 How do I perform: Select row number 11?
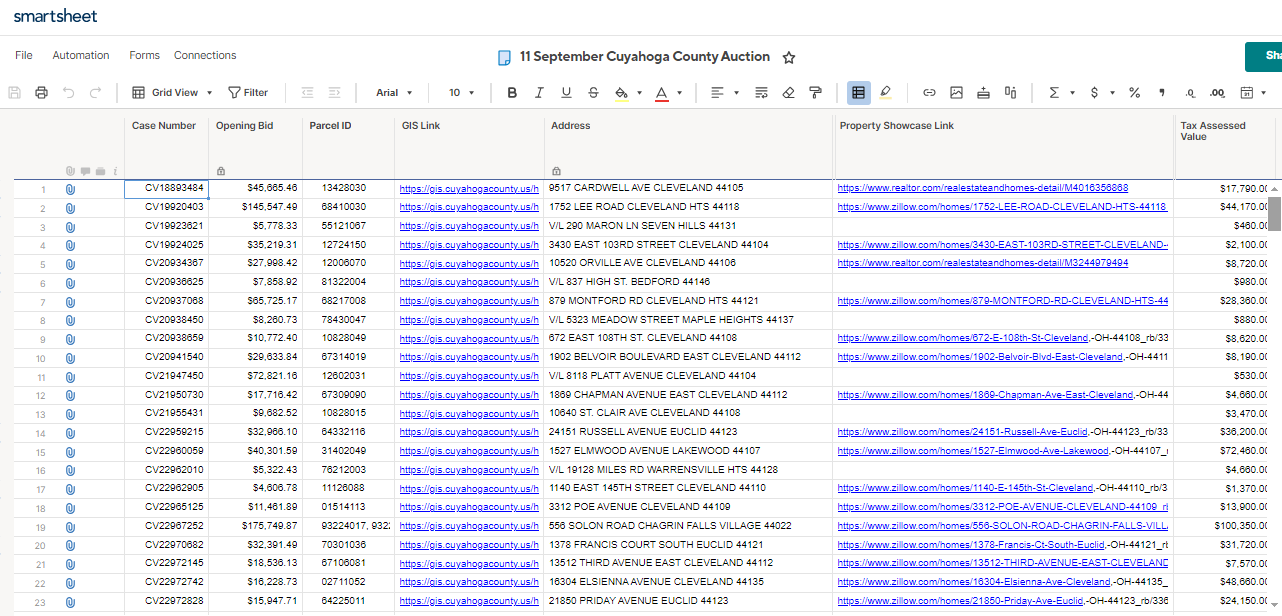coord(41,377)
